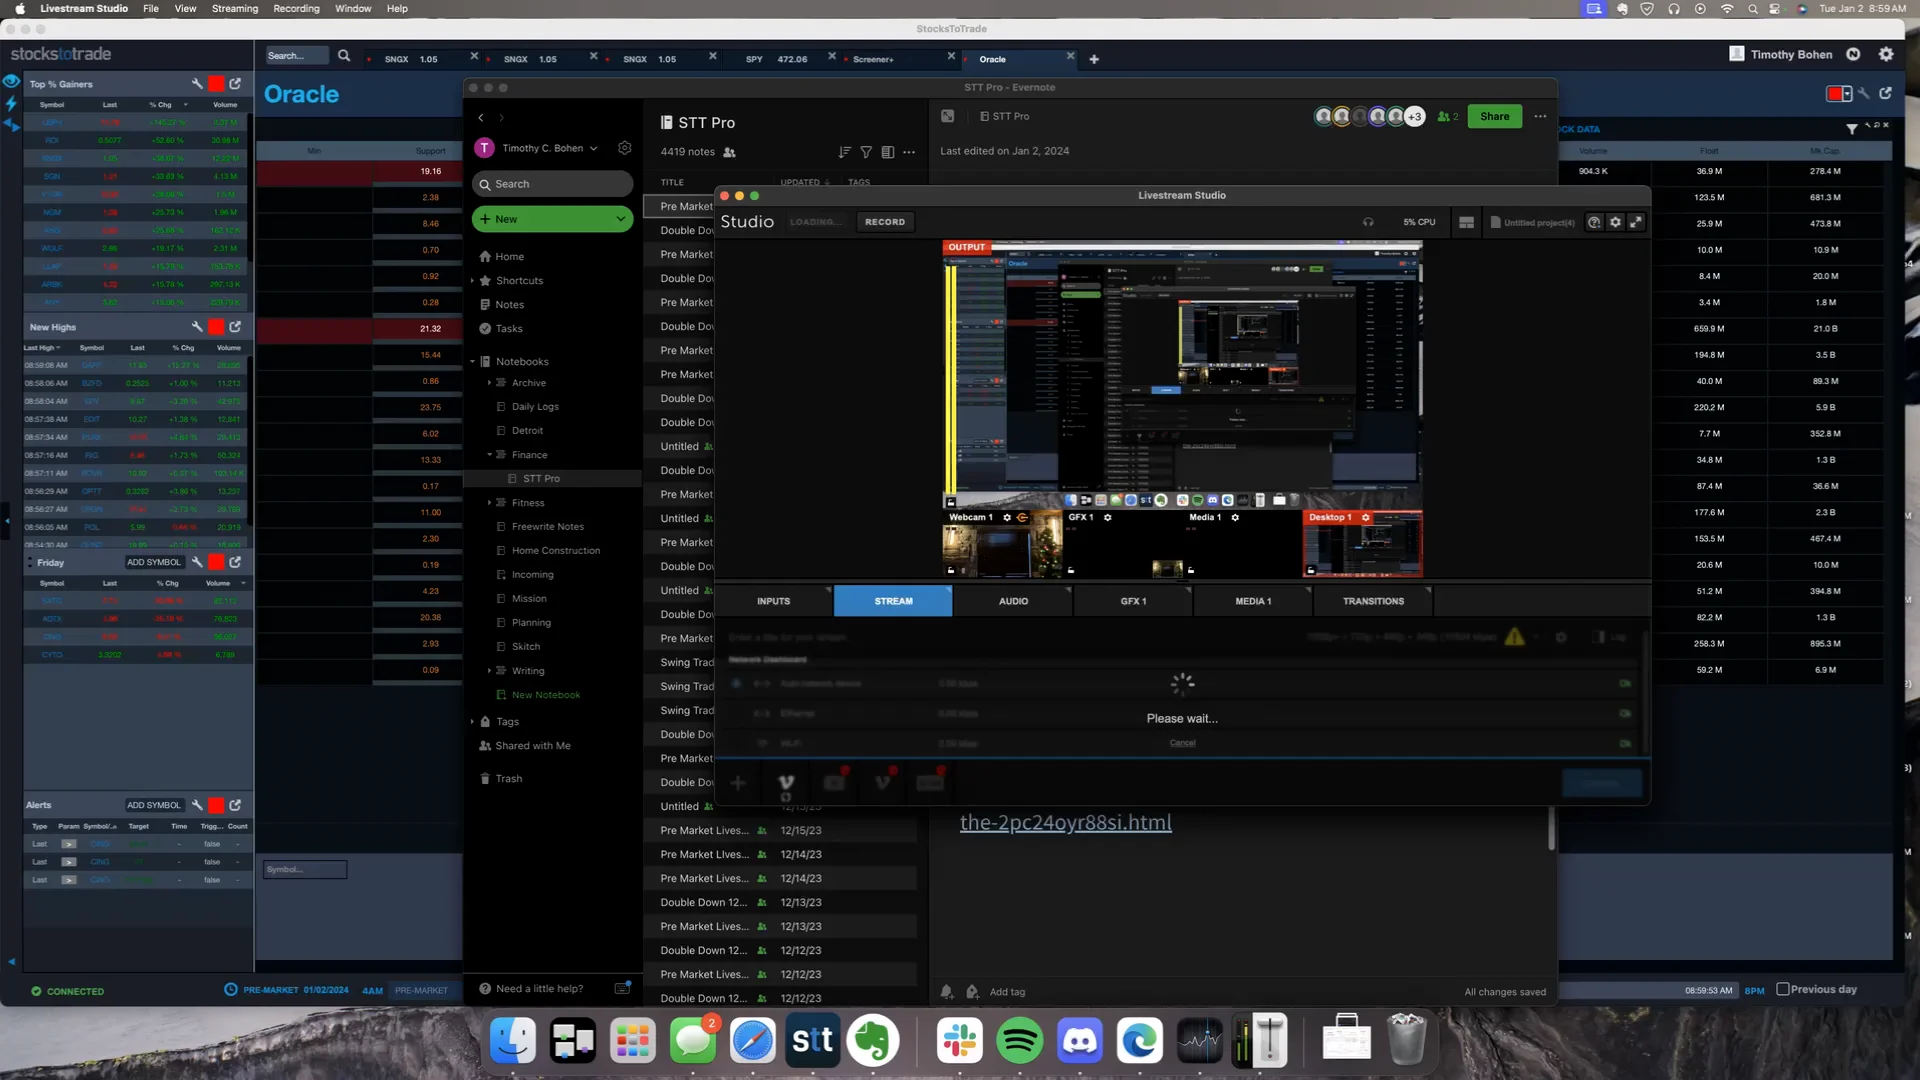
Task: Toggle the eye icon on the StocksToTrade sidebar
Action: click(x=11, y=81)
